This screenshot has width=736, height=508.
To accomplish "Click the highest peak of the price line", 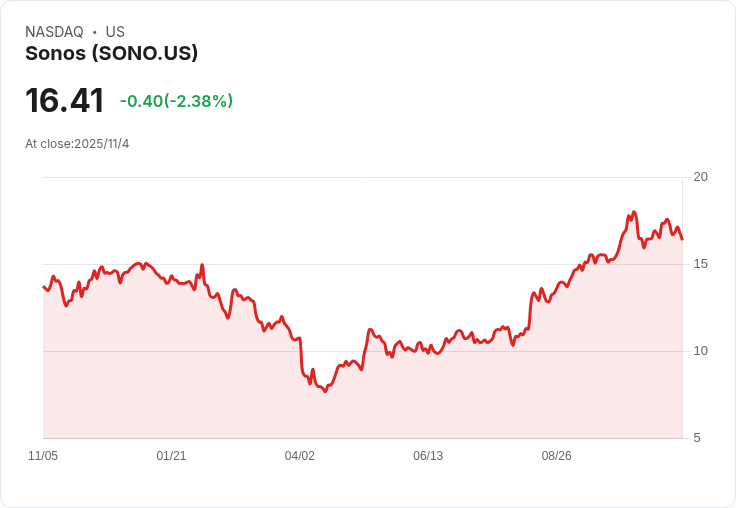I will click(x=634, y=212).
